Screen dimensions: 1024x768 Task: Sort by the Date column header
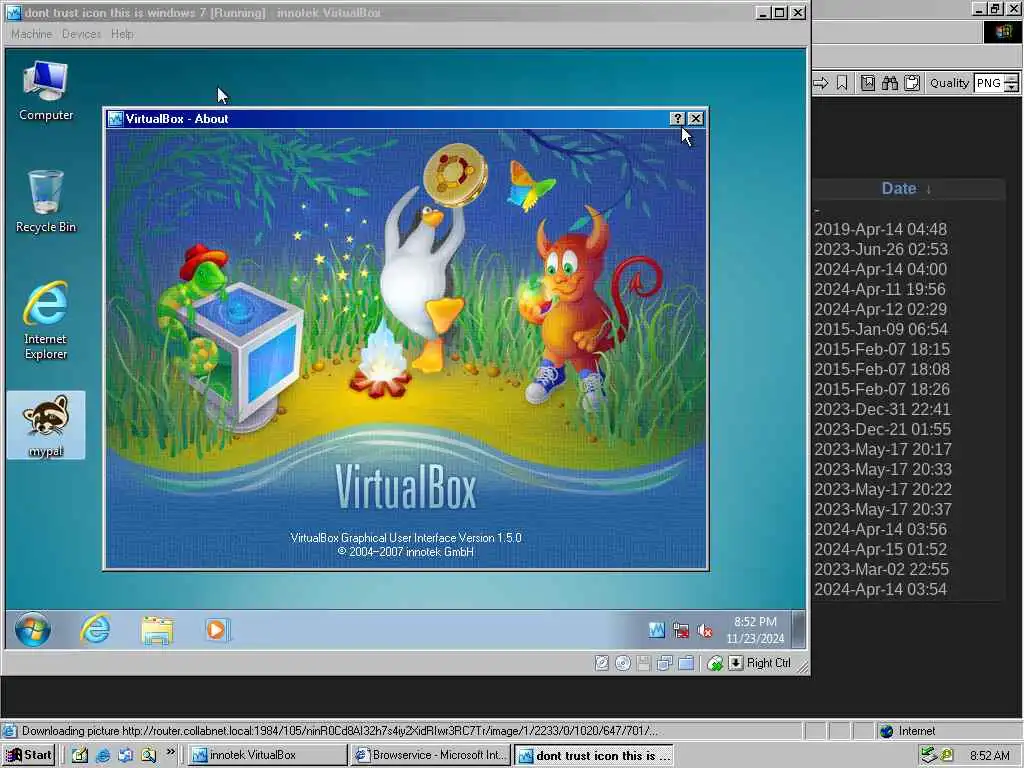click(x=899, y=189)
